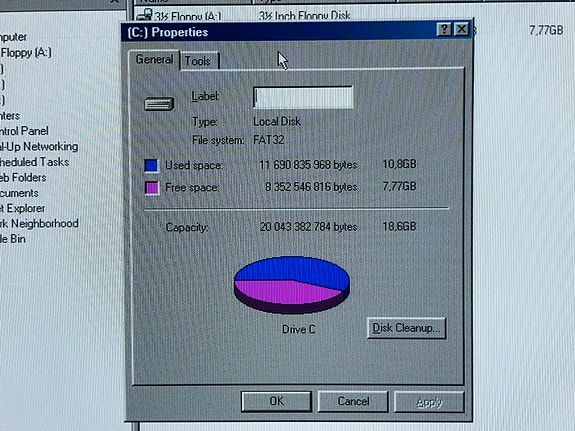Open Control Panel in the folder tree
Viewport: 575px width, 431px height.
click(24, 131)
